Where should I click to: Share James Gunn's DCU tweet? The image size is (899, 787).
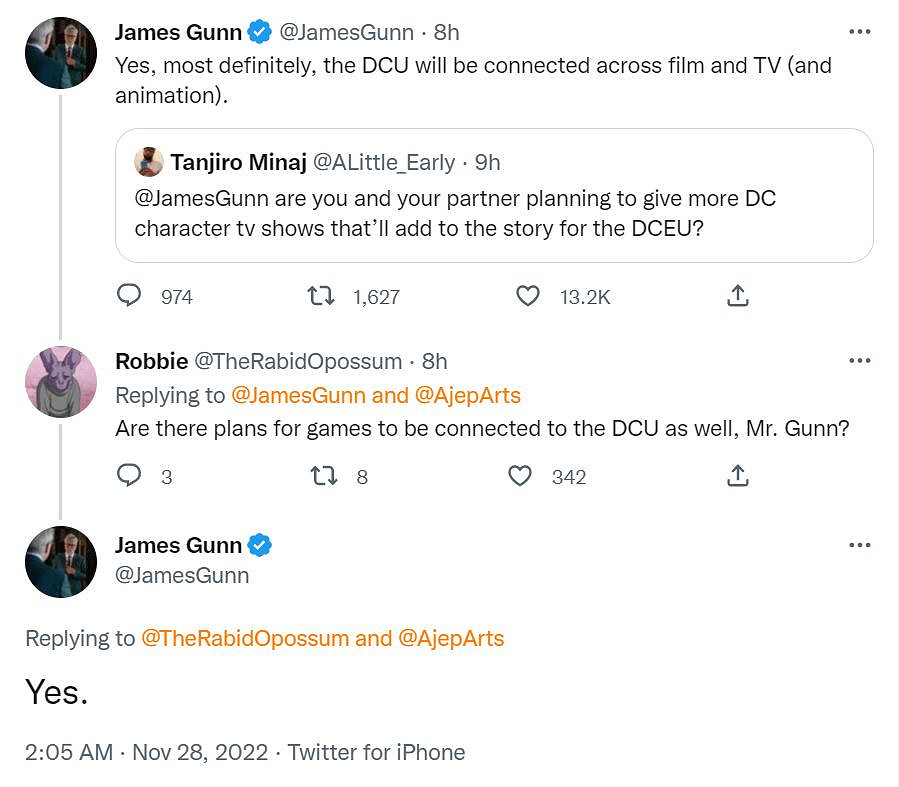(x=737, y=296)
